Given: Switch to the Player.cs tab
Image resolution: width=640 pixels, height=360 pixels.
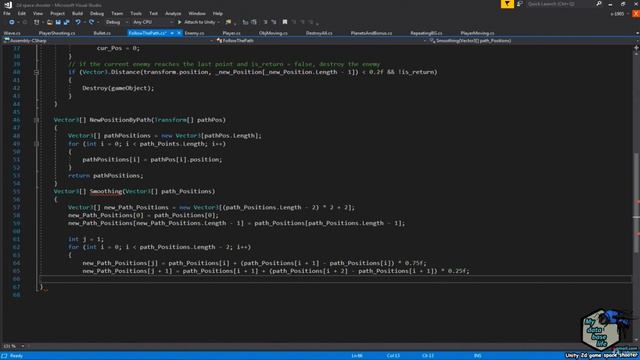Looking at the screenshot, I should coord(231,33).
